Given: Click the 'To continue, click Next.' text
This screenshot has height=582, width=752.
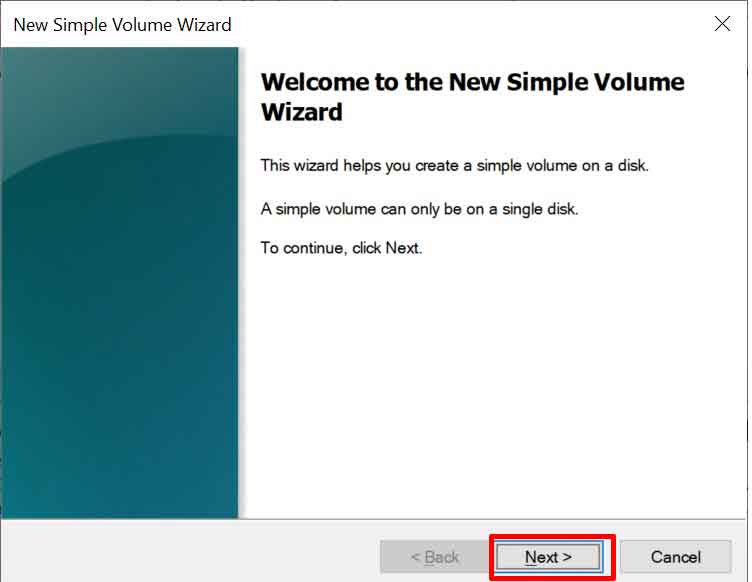Looking at the screenshot, I should click(x=341, y=248).
